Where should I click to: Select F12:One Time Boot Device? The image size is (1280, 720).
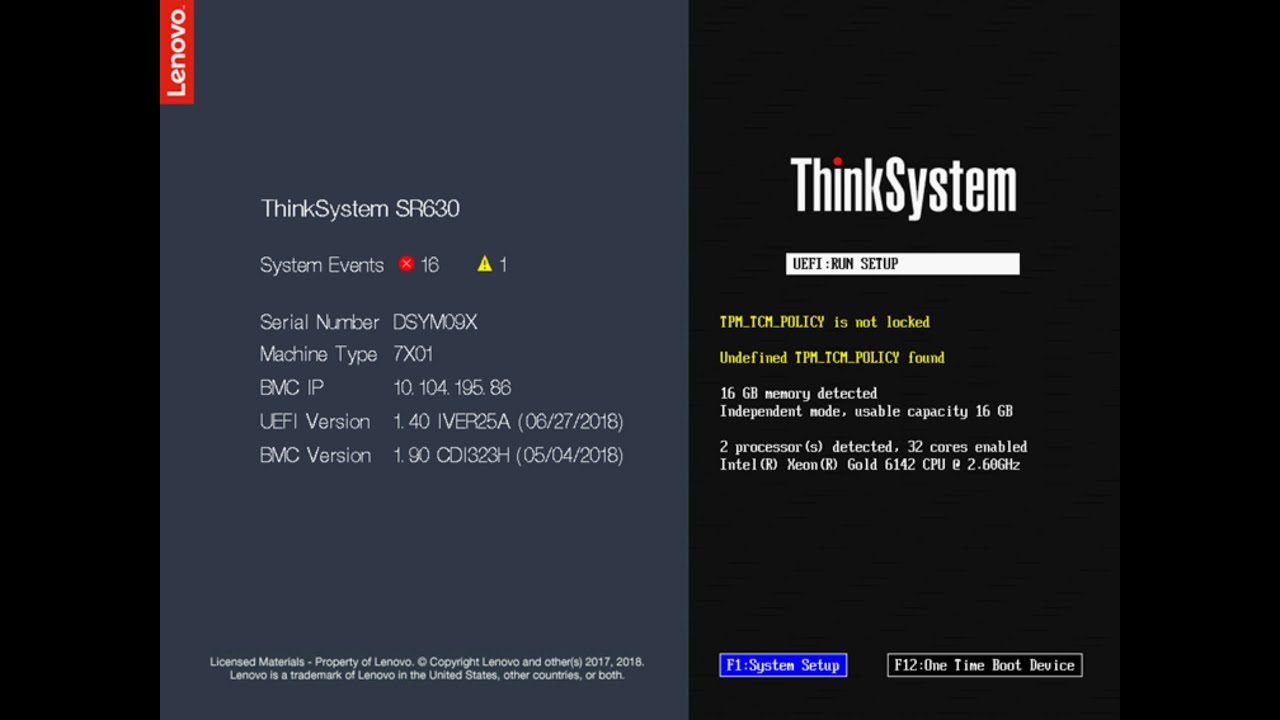coord(984,665)
